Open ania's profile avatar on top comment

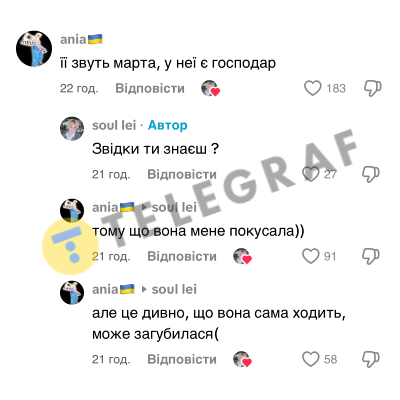[x=34, y=49]
